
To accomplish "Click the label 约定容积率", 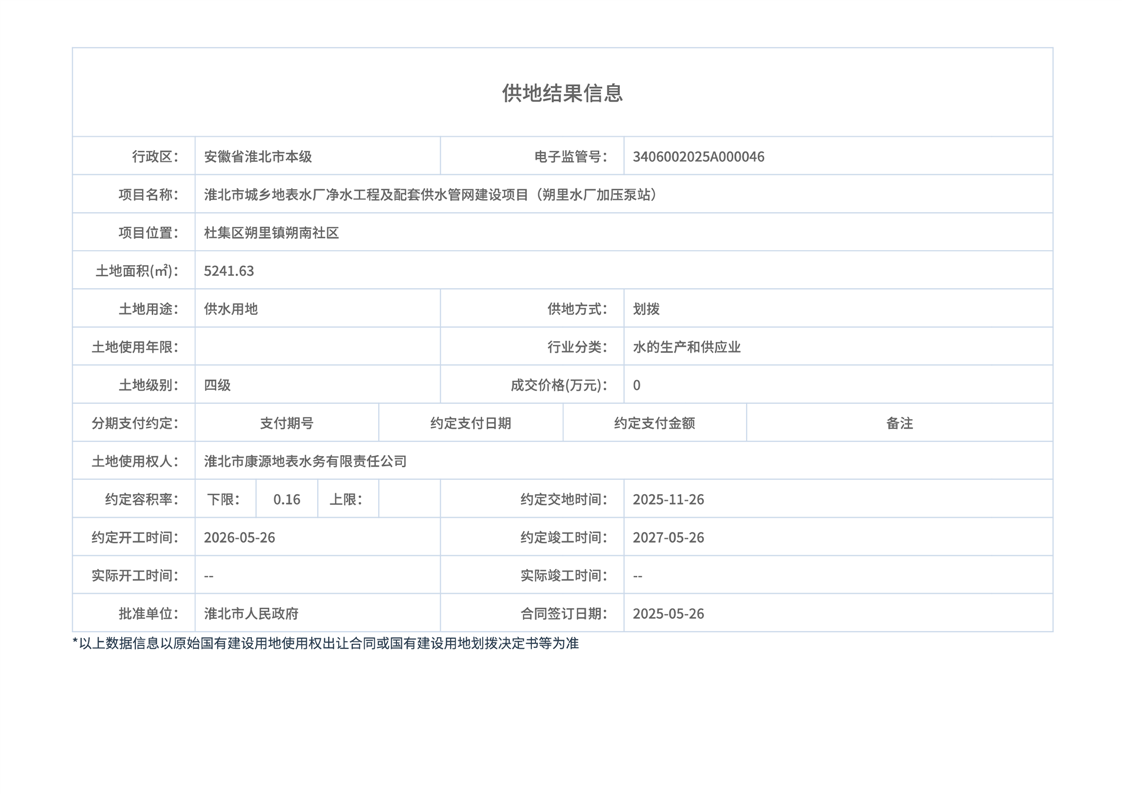I will (x=142, y=499).
